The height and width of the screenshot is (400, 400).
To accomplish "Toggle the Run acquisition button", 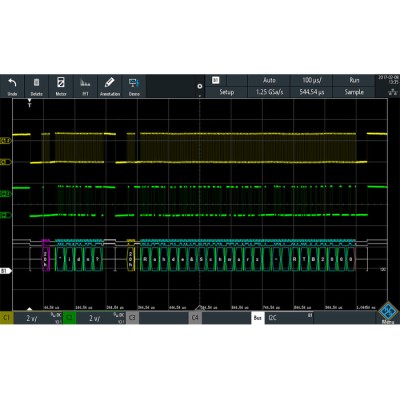I will tap(354, 80).
